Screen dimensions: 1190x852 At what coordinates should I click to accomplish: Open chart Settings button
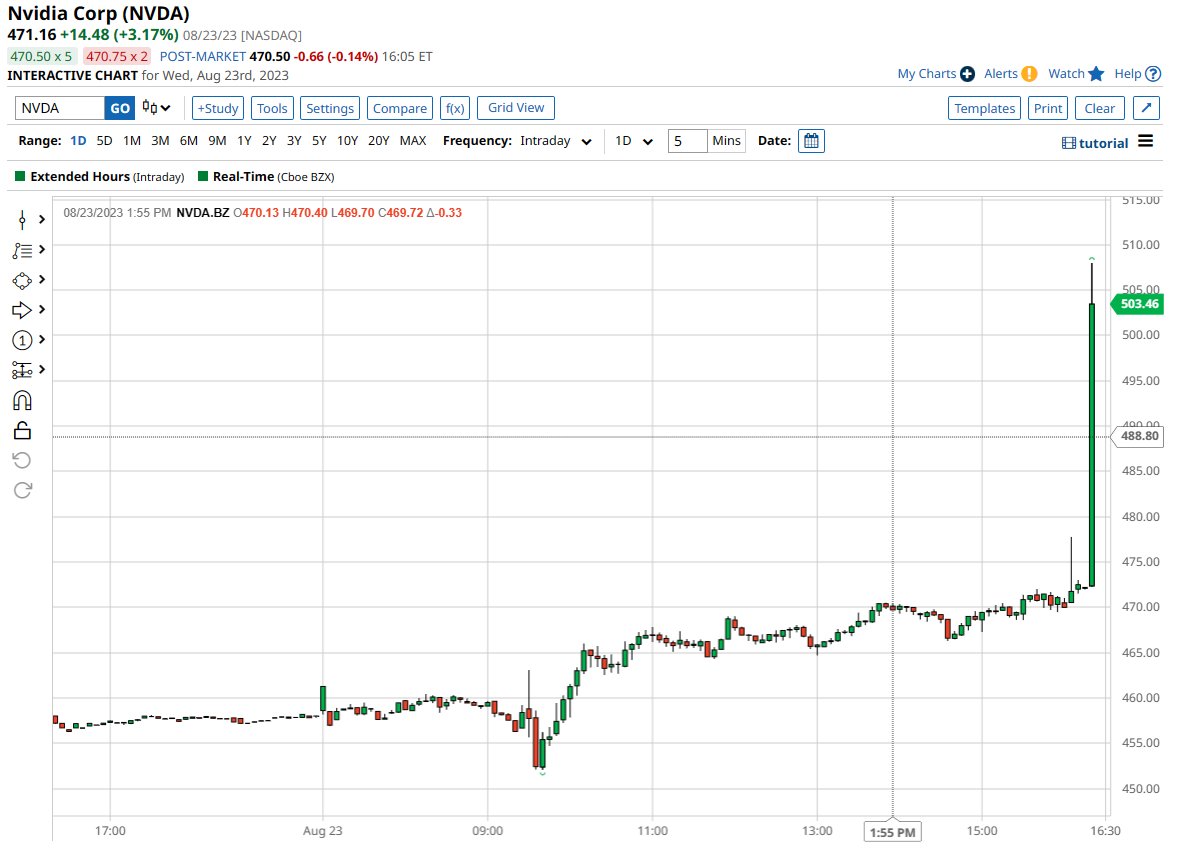click(329, 108)
